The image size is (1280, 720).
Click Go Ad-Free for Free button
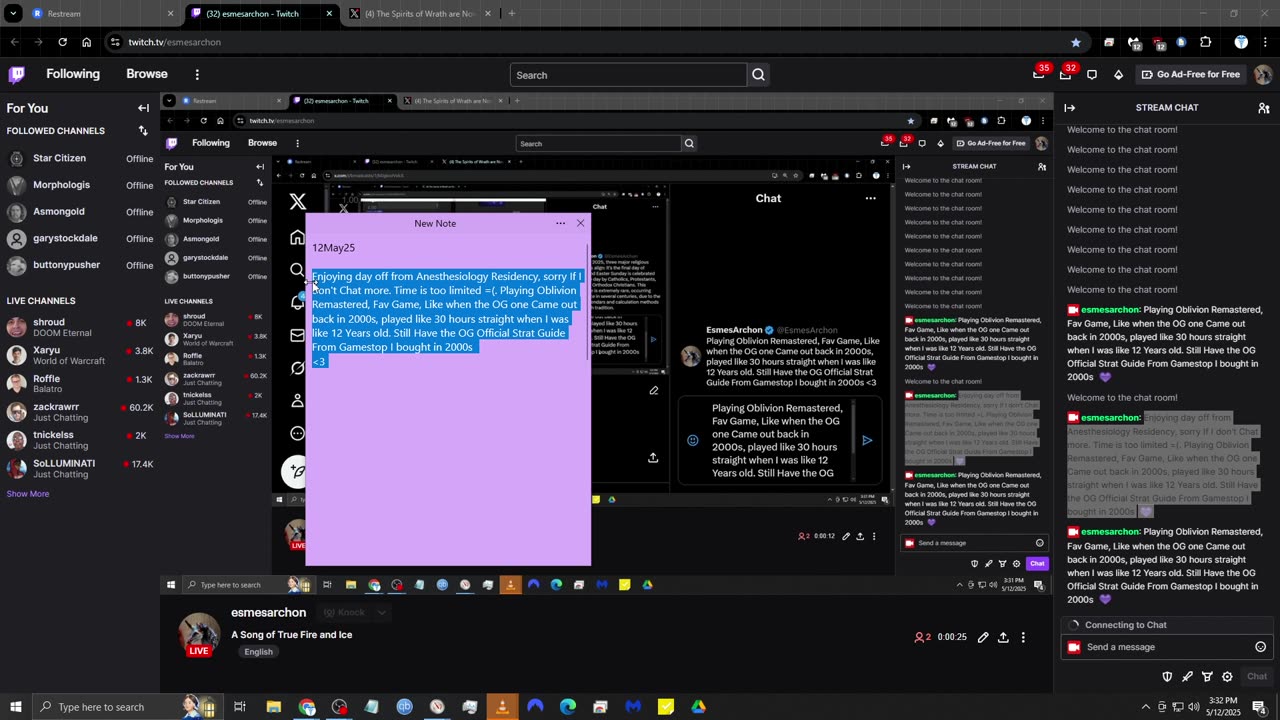point(1189,74)
